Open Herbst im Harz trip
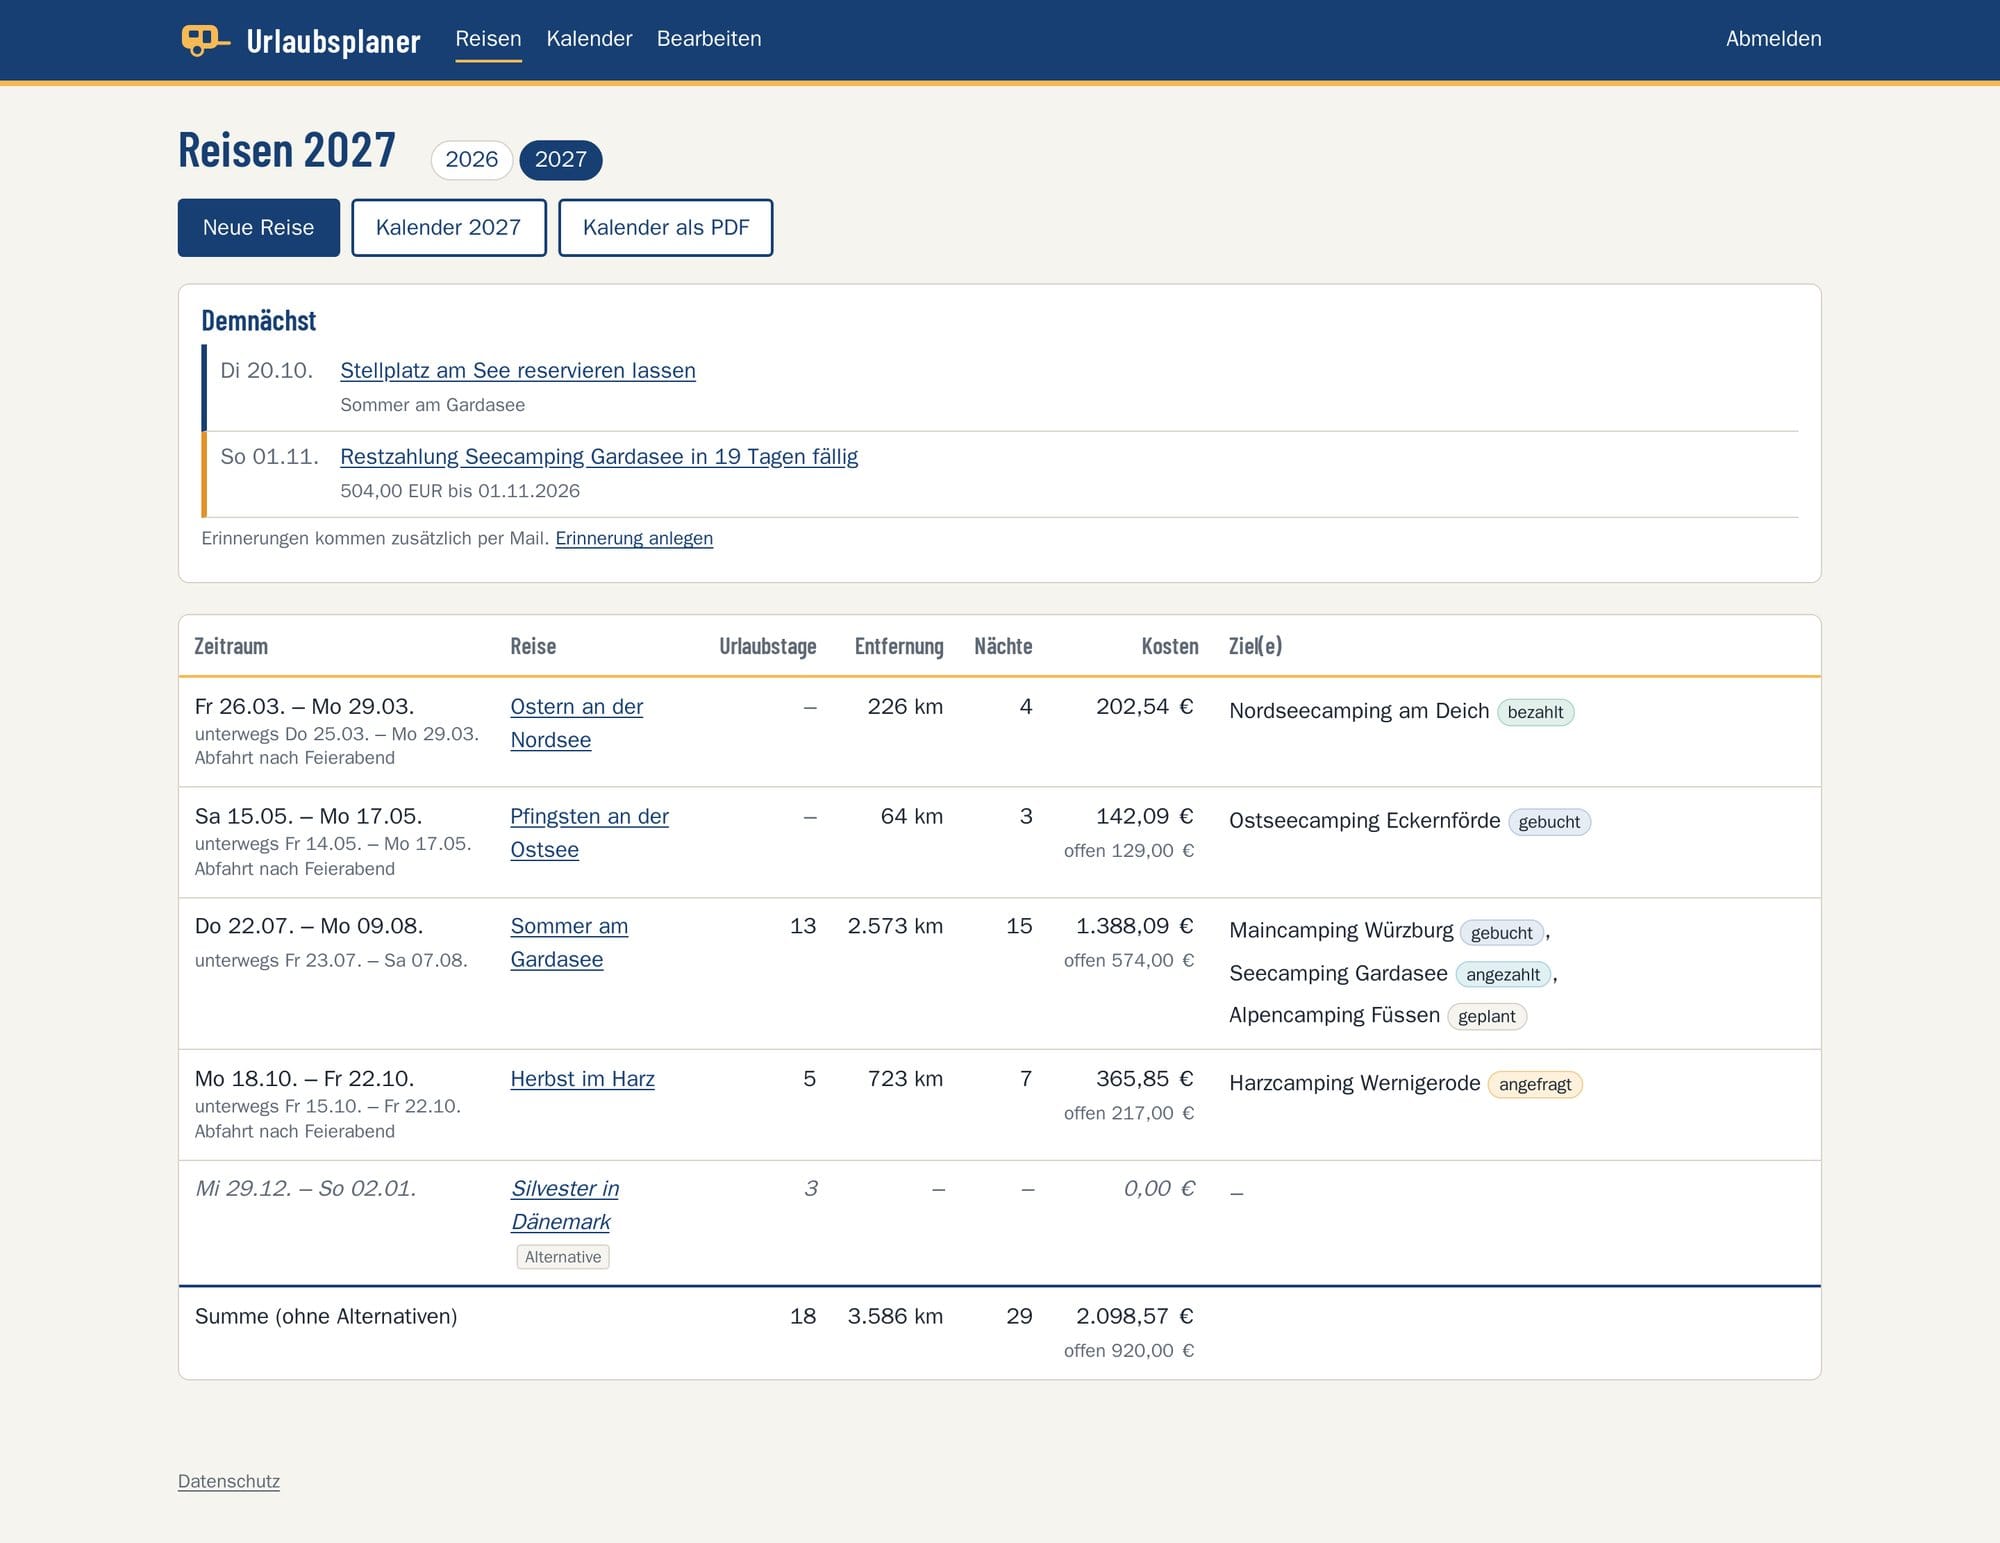The width and height of the screenshot is (2000, 1543). tap(582, 1079)
